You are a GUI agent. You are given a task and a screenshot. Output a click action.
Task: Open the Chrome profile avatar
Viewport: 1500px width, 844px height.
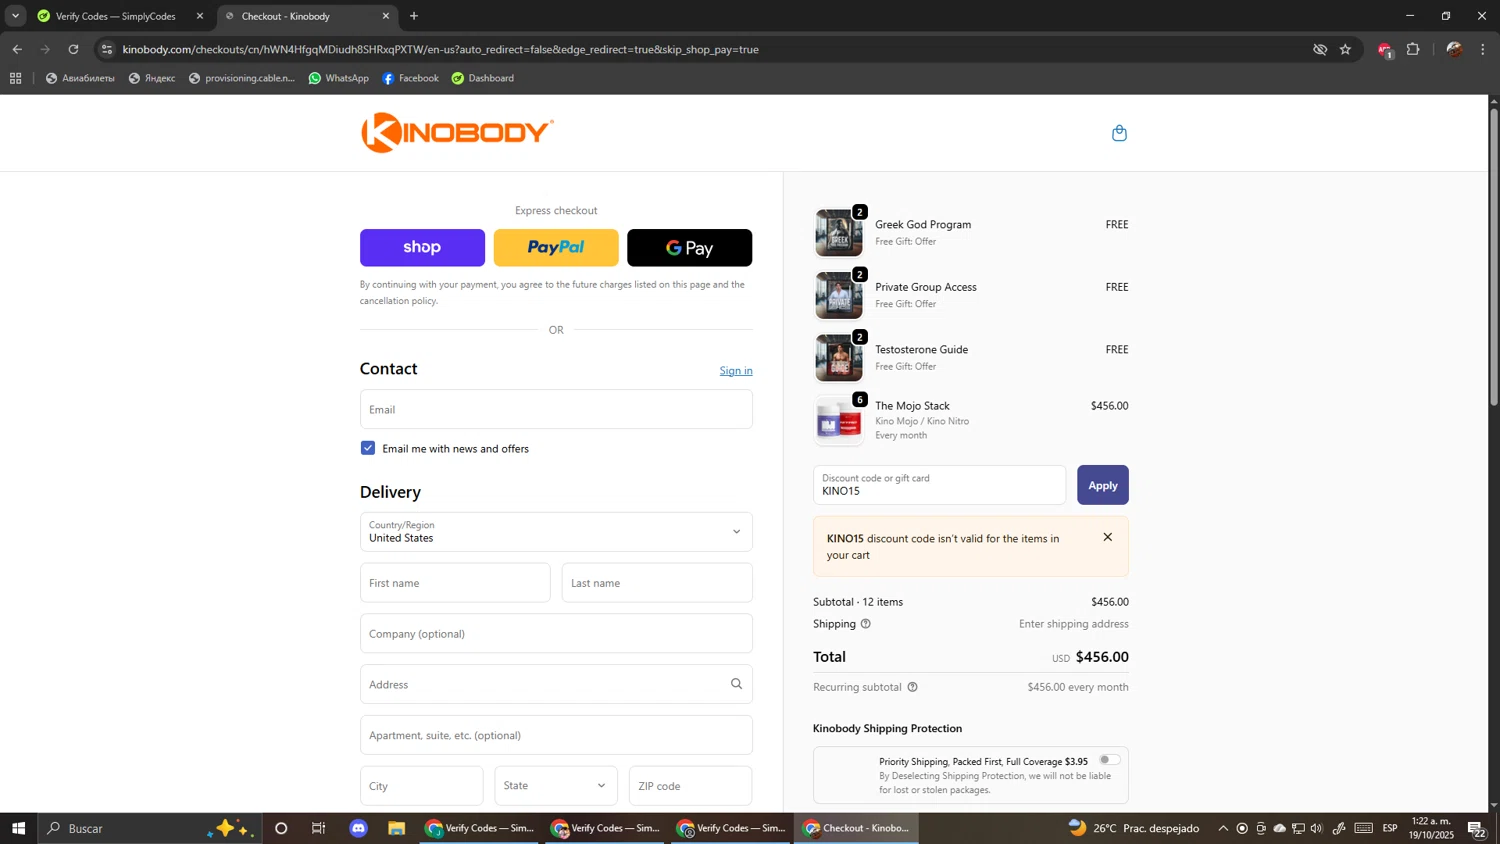(x=1454, y=49)
